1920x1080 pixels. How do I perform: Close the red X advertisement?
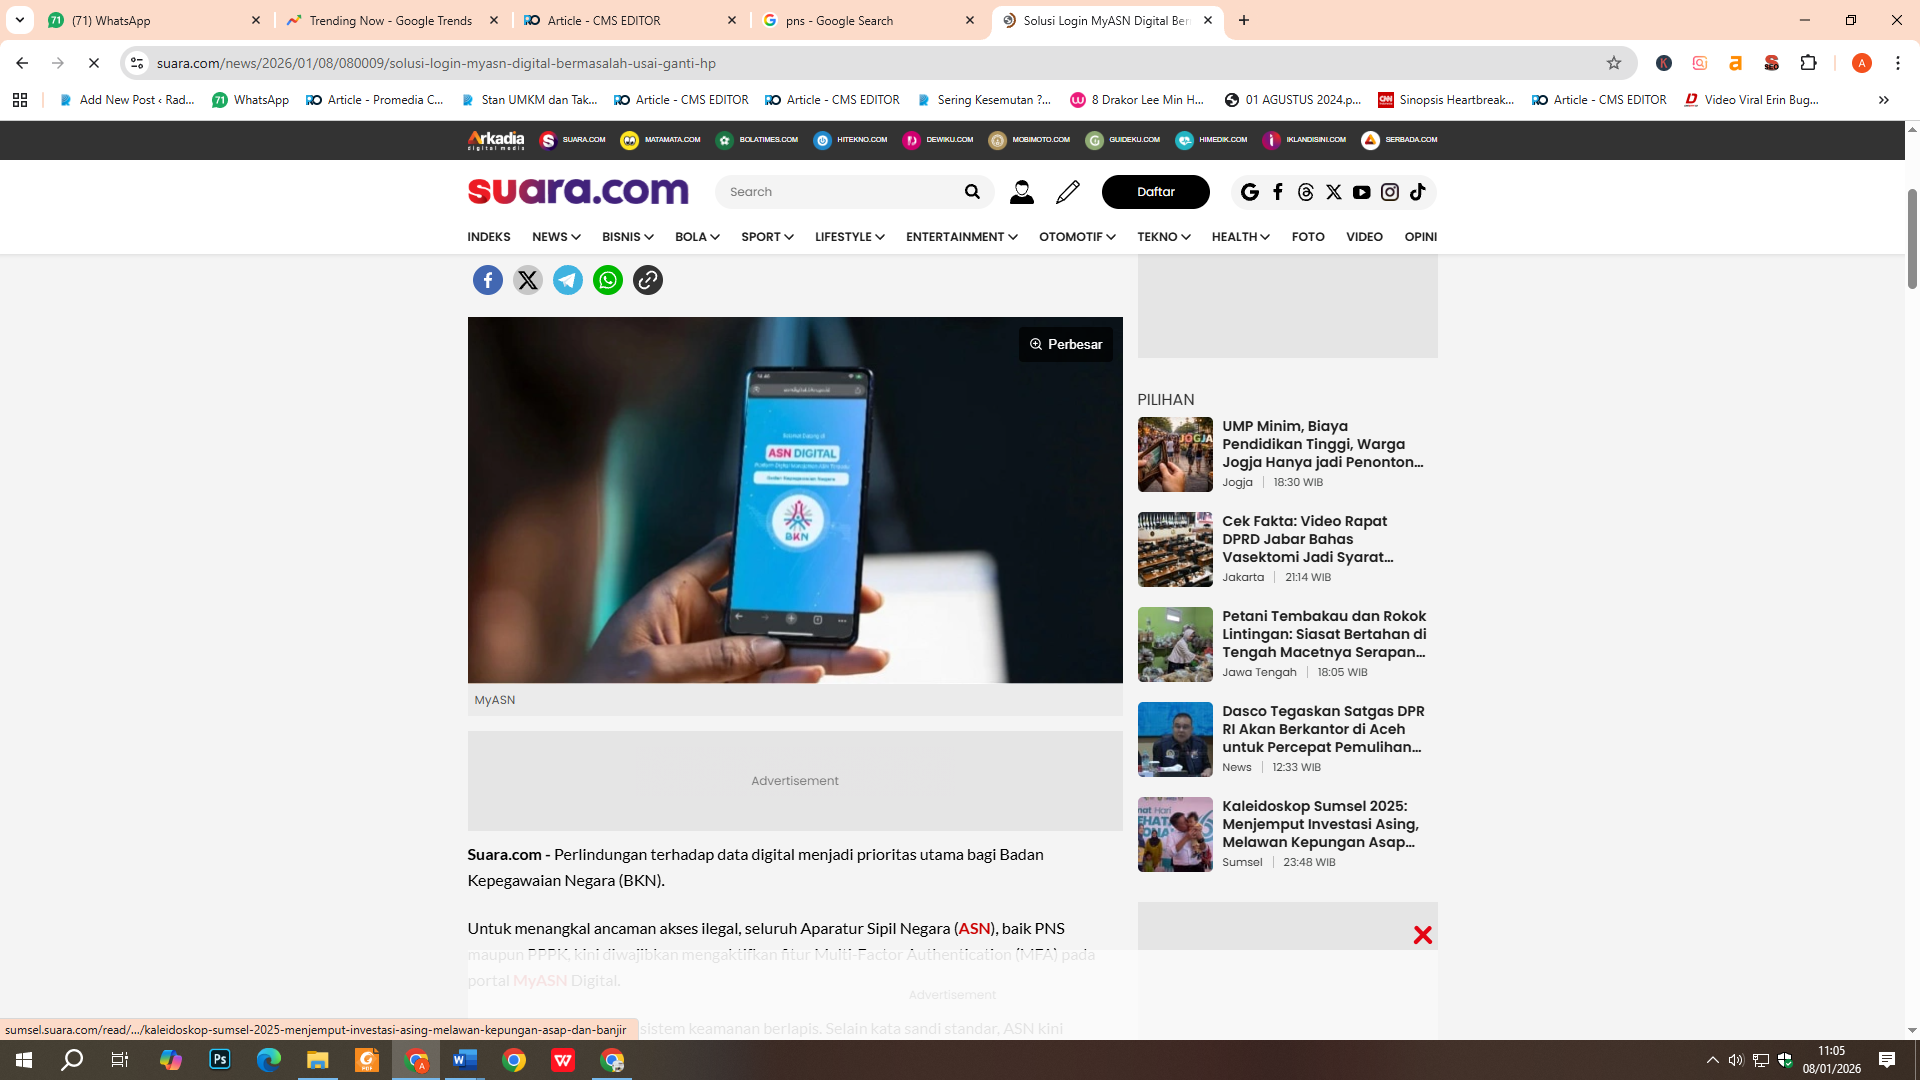pos(1422,935)
